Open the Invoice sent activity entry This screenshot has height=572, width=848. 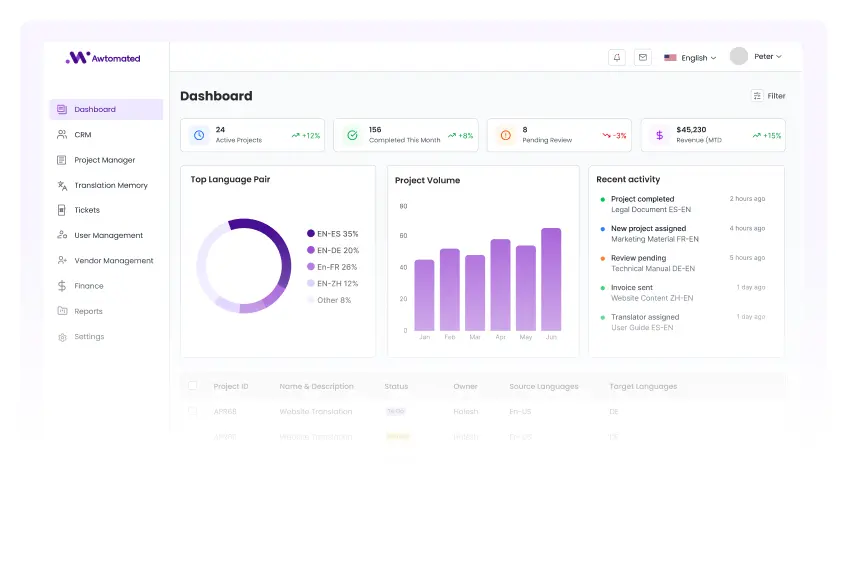tap(631, 288)
